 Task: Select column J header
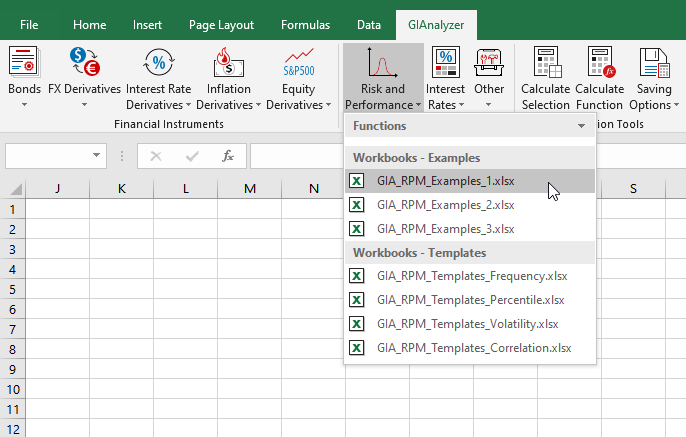pyautogui.click(x=57, y=189)
